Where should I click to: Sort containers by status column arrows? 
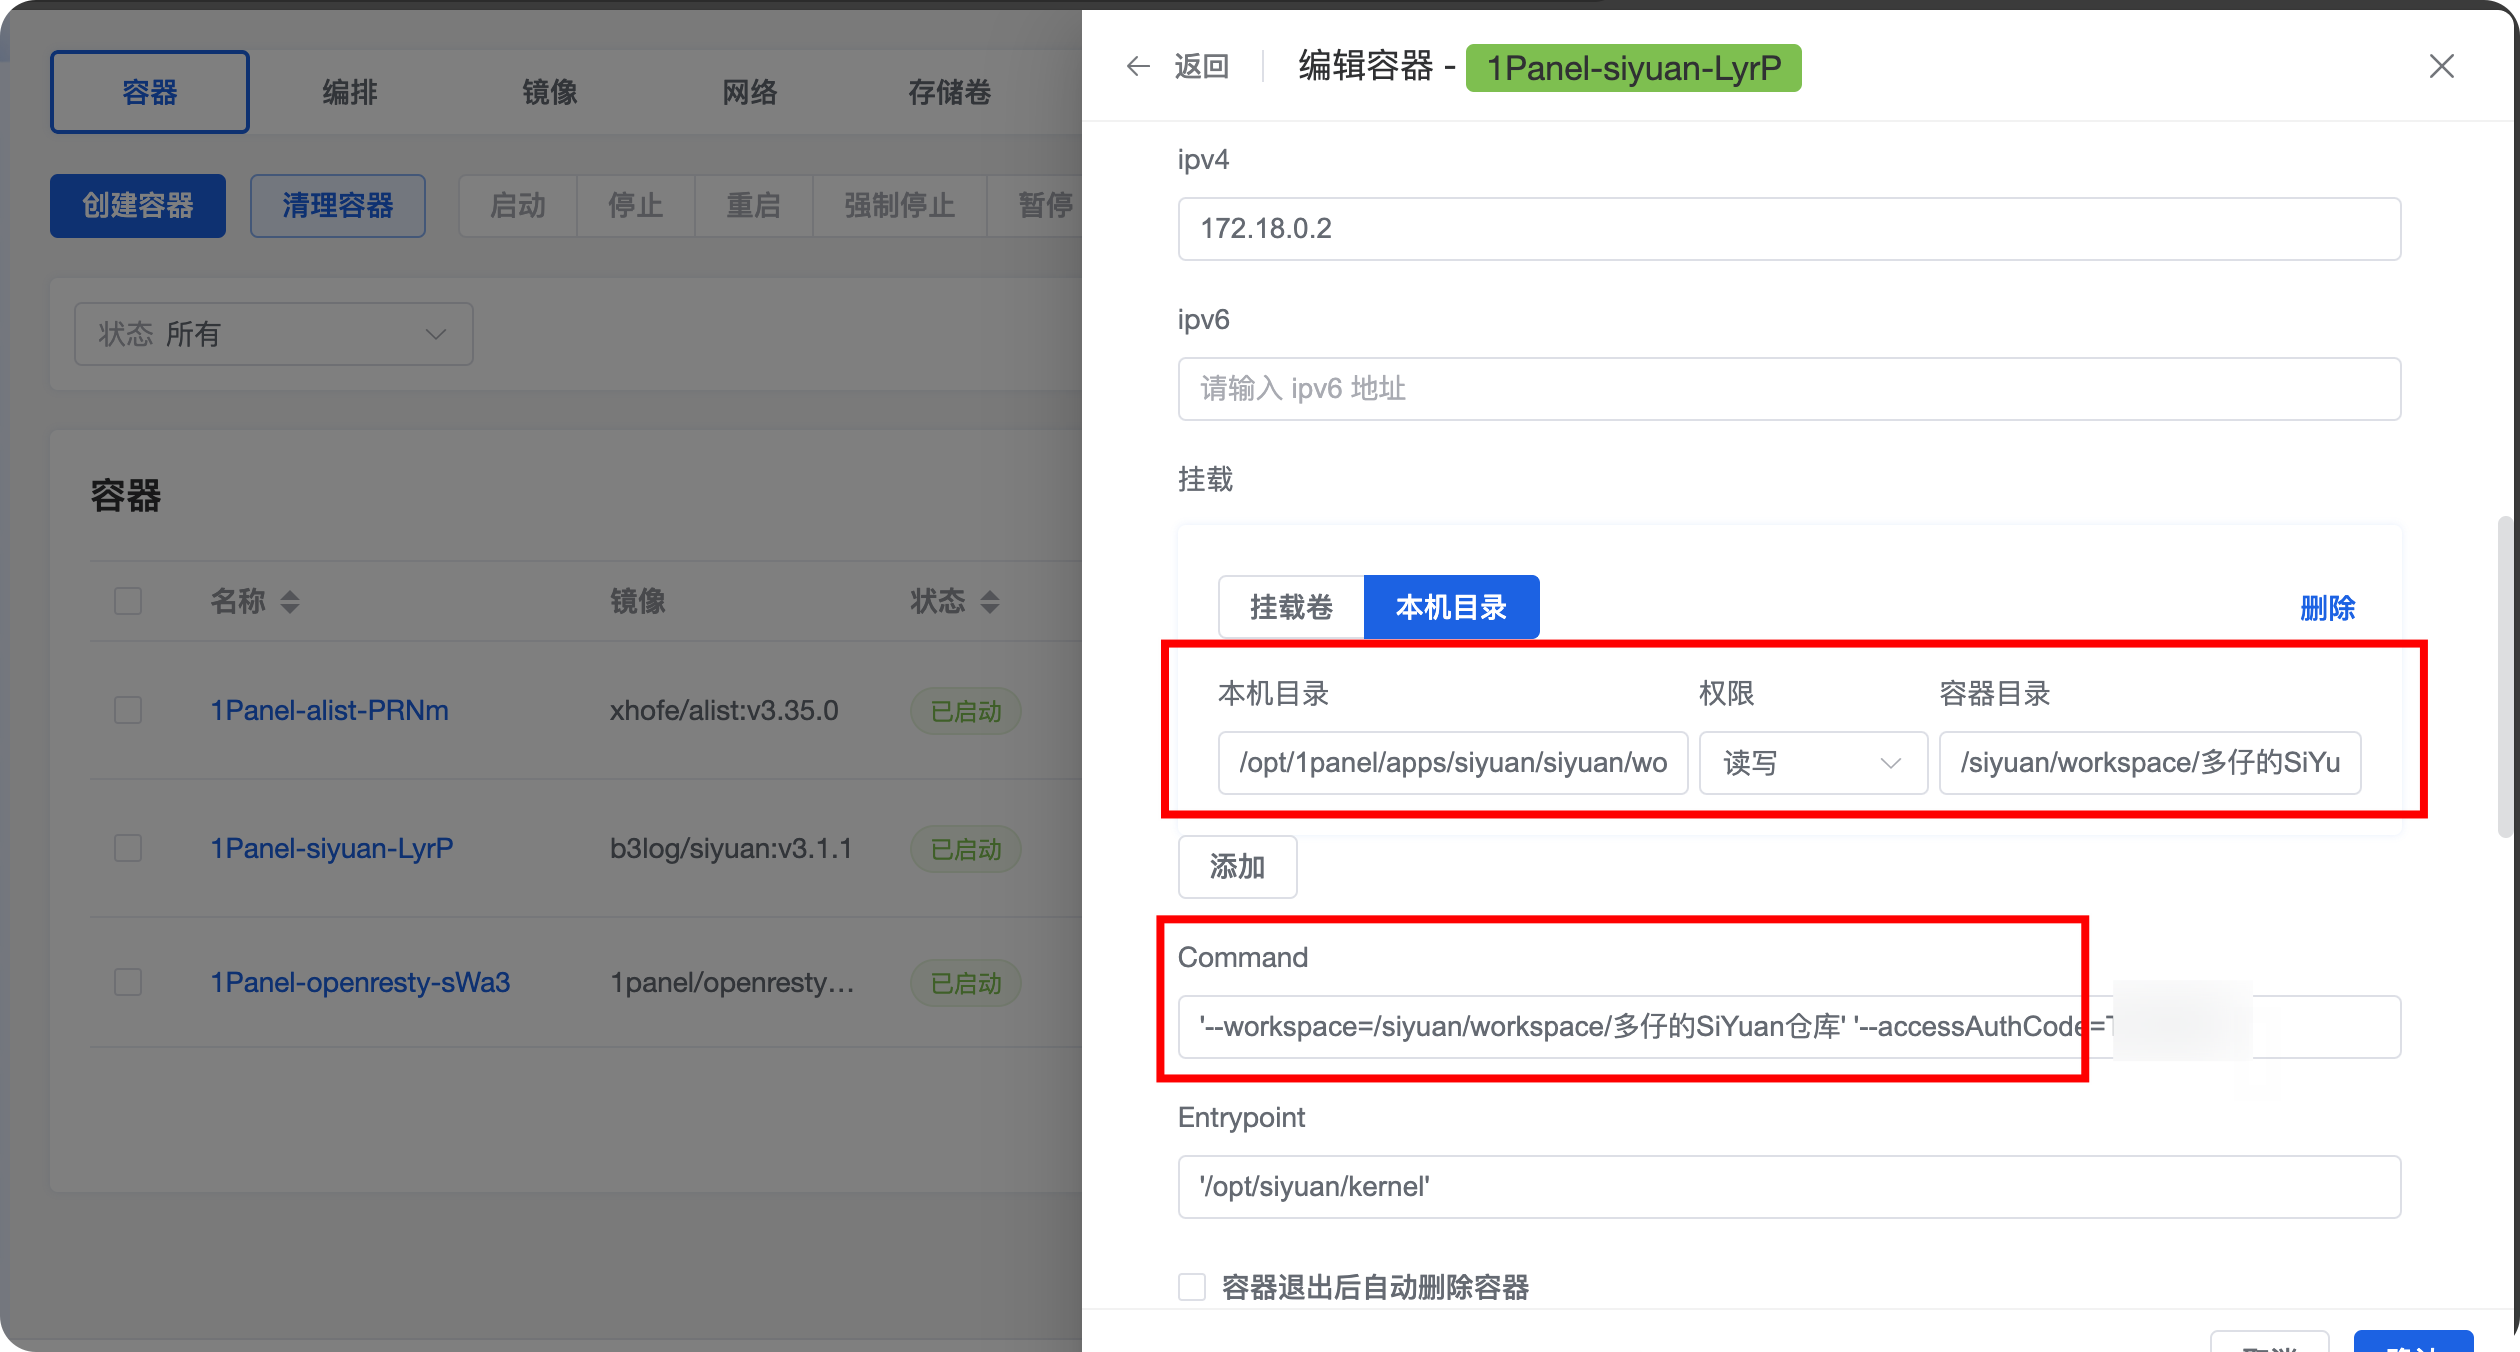point(990,602)
